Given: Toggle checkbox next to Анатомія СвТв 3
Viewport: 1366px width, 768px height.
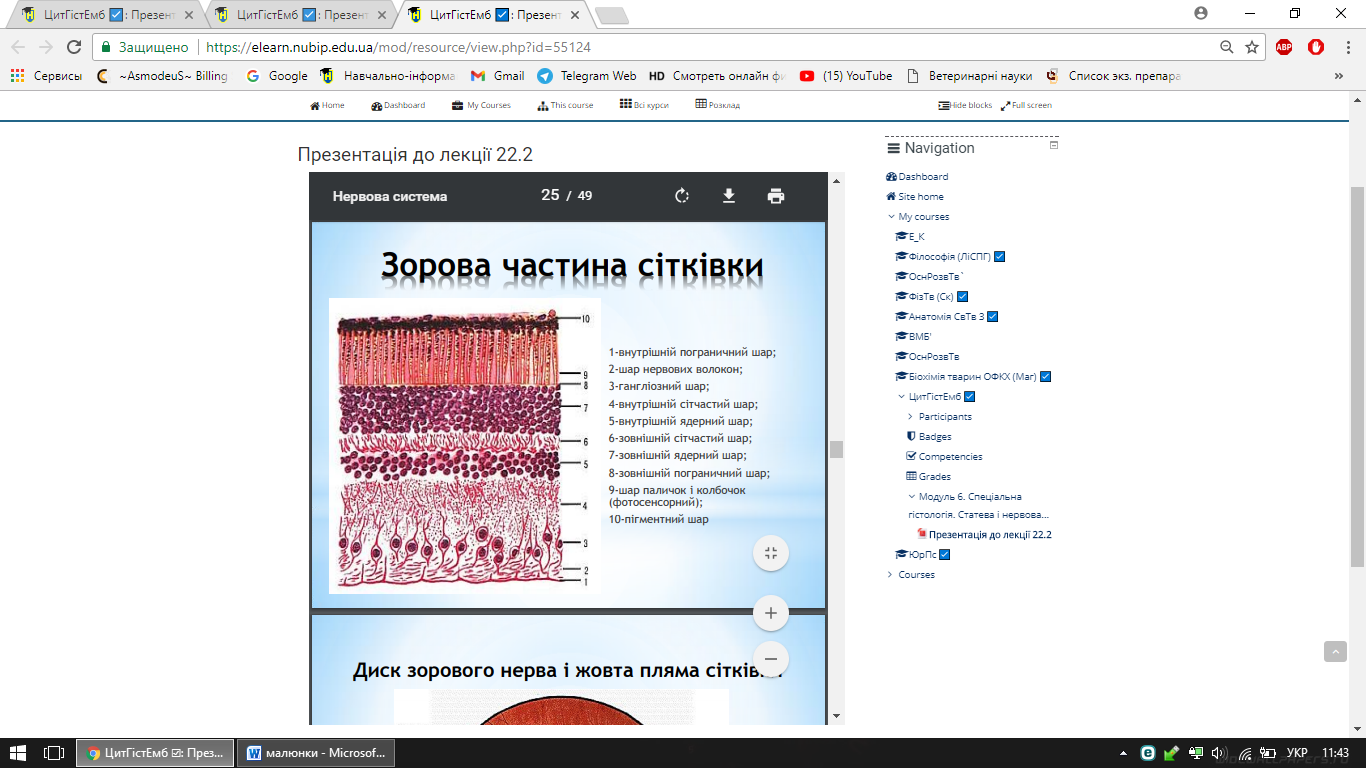Looking at the screenshot, I should [993, 317].
